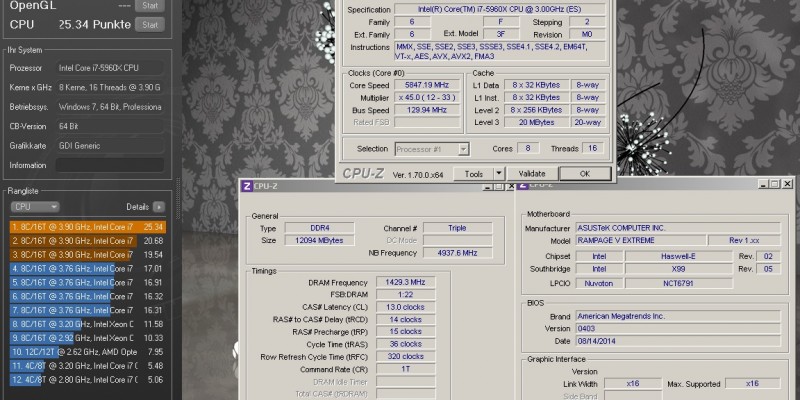Viewport: 800px width, 400px height.
Task: Click the Chipset field Haswell-E
Action: coord(679,256)
